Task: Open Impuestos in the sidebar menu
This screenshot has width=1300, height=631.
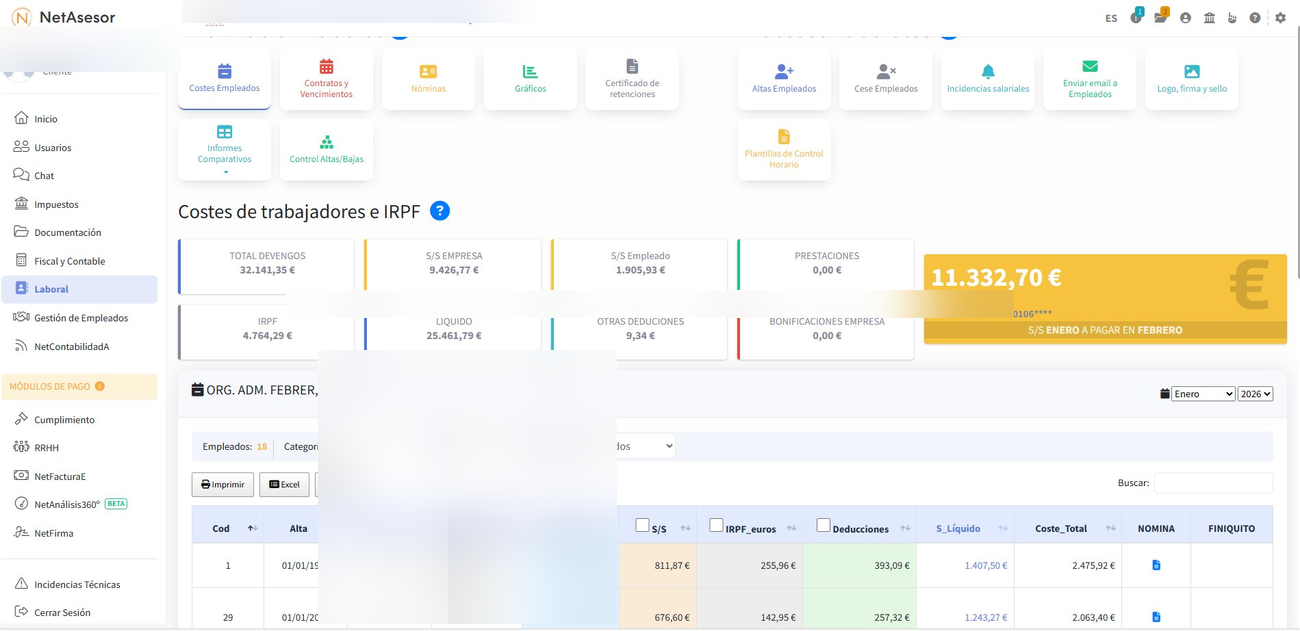Action: click(x=56, y=204)
